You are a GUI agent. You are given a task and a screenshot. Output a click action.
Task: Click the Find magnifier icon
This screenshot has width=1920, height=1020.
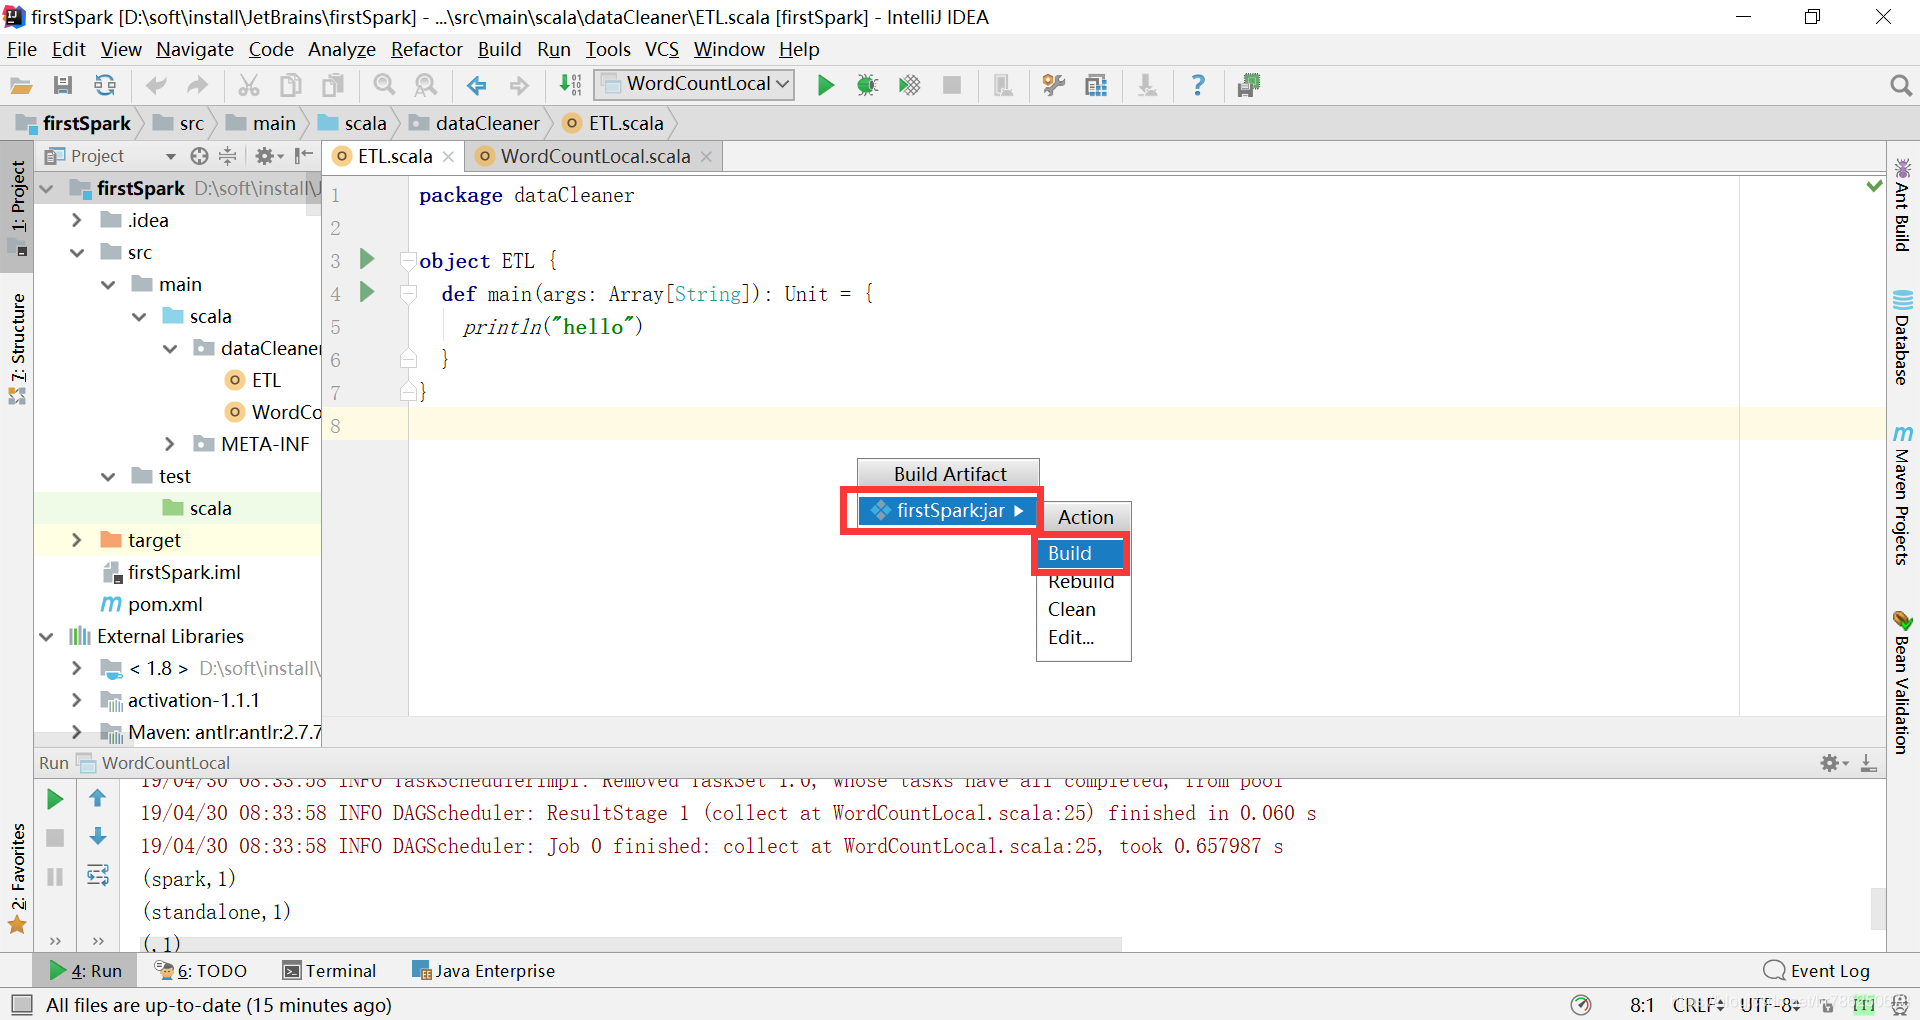tap(384, 86)
